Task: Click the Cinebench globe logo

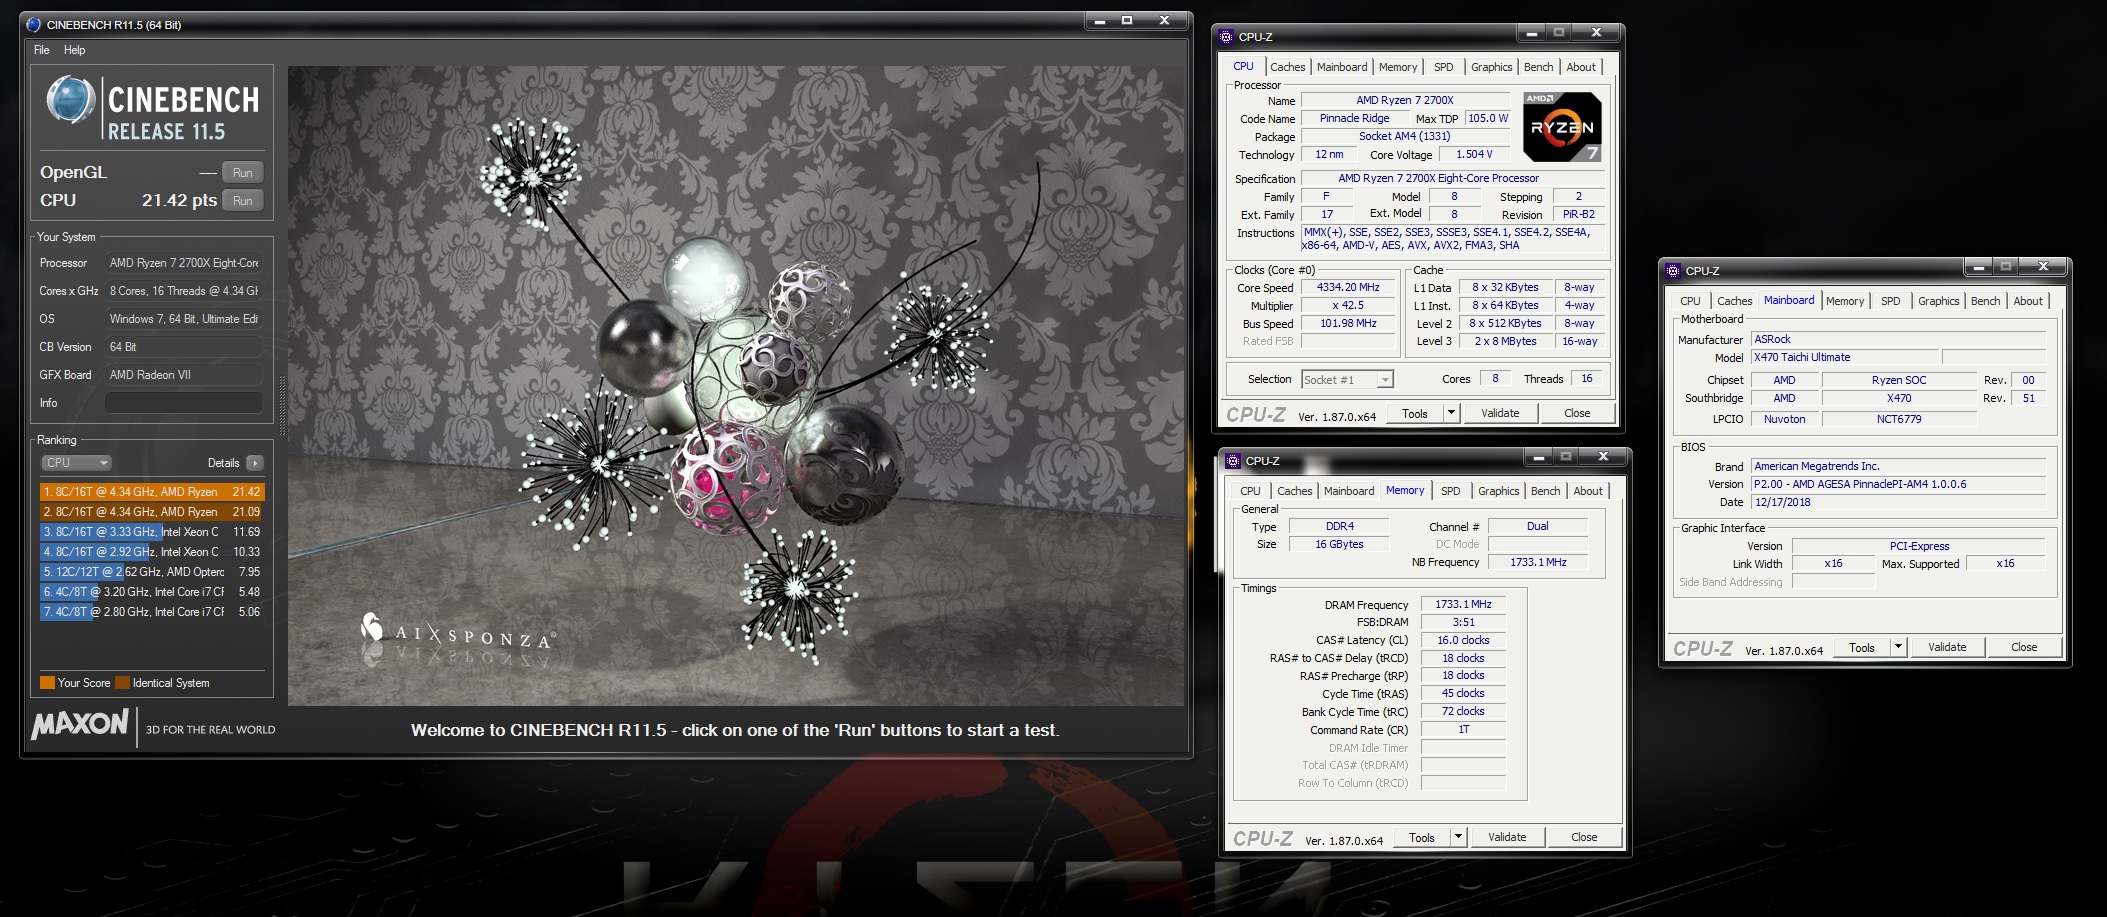Action: (x=71, y=101)
